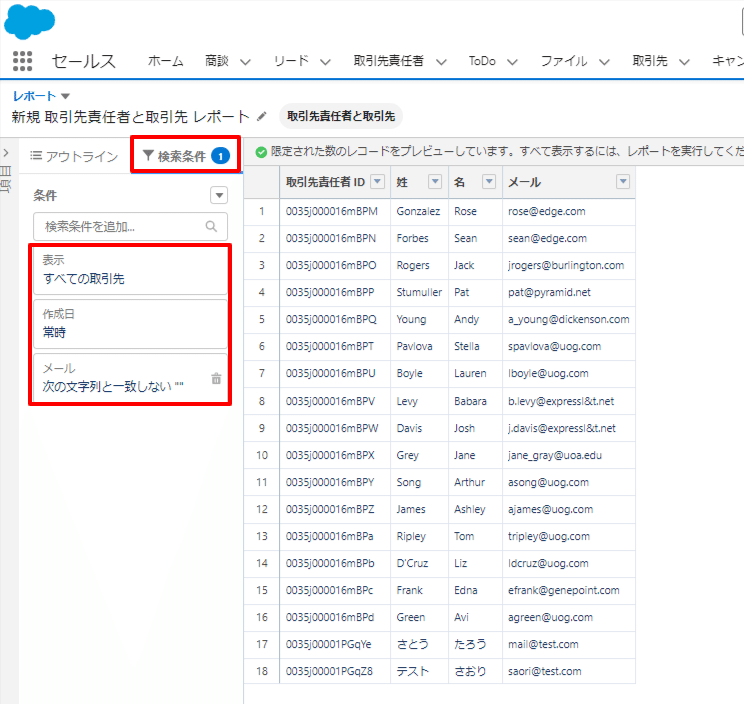Select cell a_young@dickenson.com
Viewport: 744px width, 704px height.
pos(568,320)
